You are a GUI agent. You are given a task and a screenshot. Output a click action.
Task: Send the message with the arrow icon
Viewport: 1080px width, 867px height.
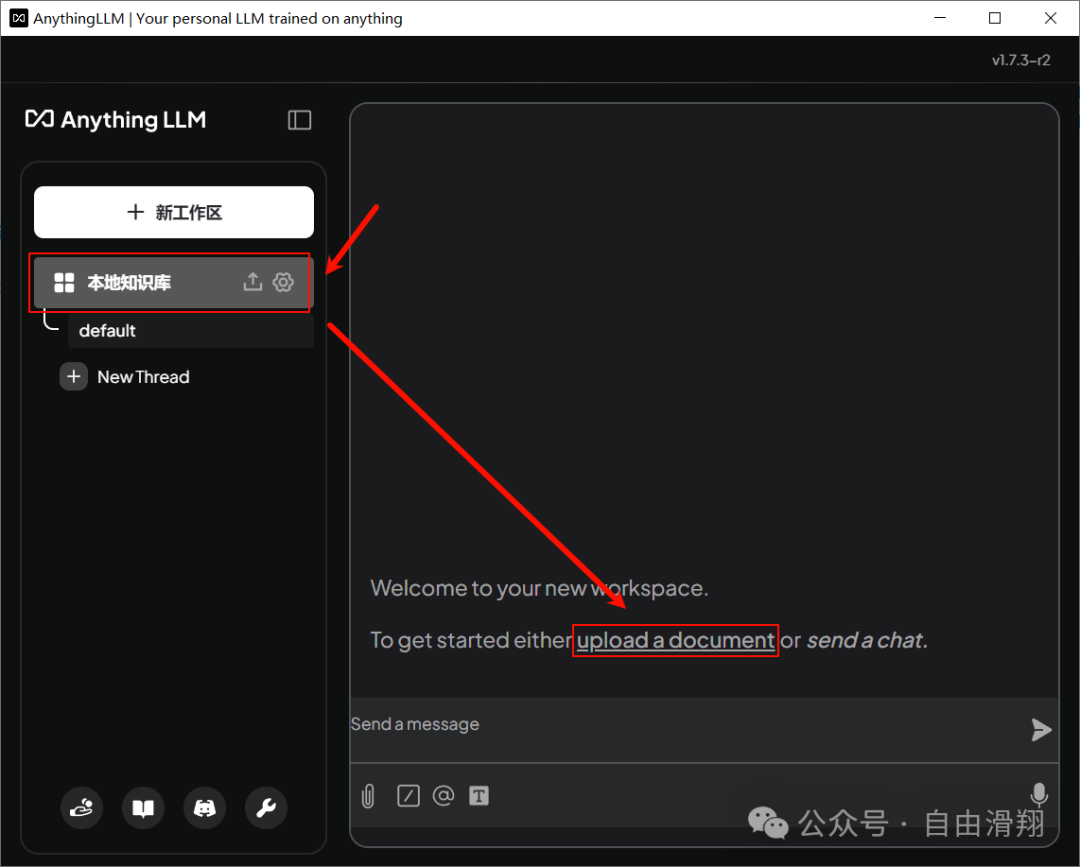1041,729
